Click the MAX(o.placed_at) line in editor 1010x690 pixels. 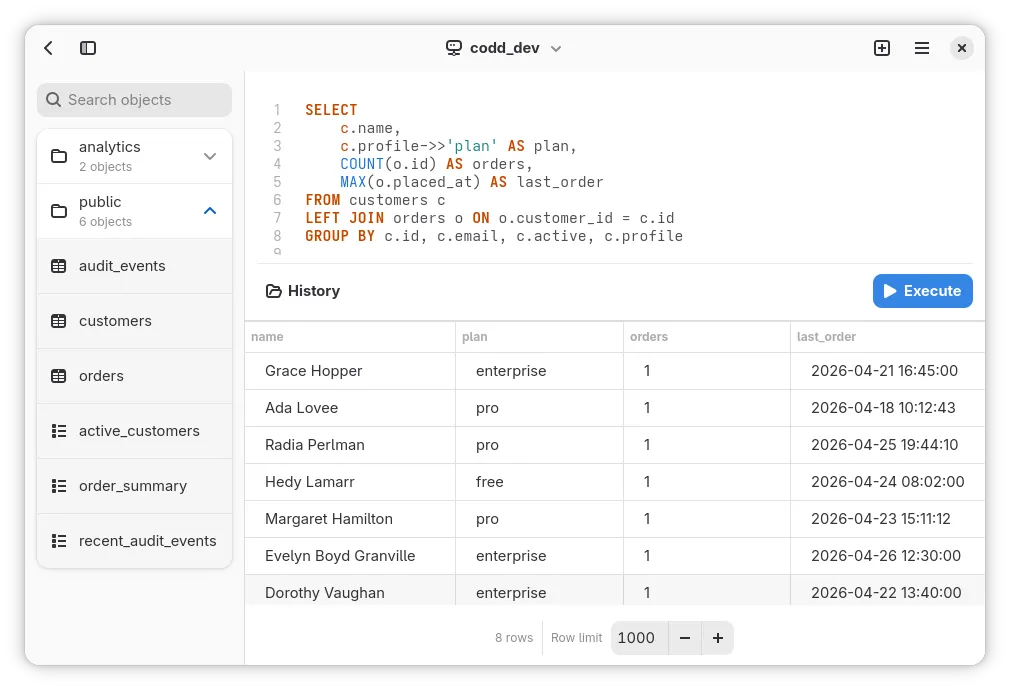472,182
